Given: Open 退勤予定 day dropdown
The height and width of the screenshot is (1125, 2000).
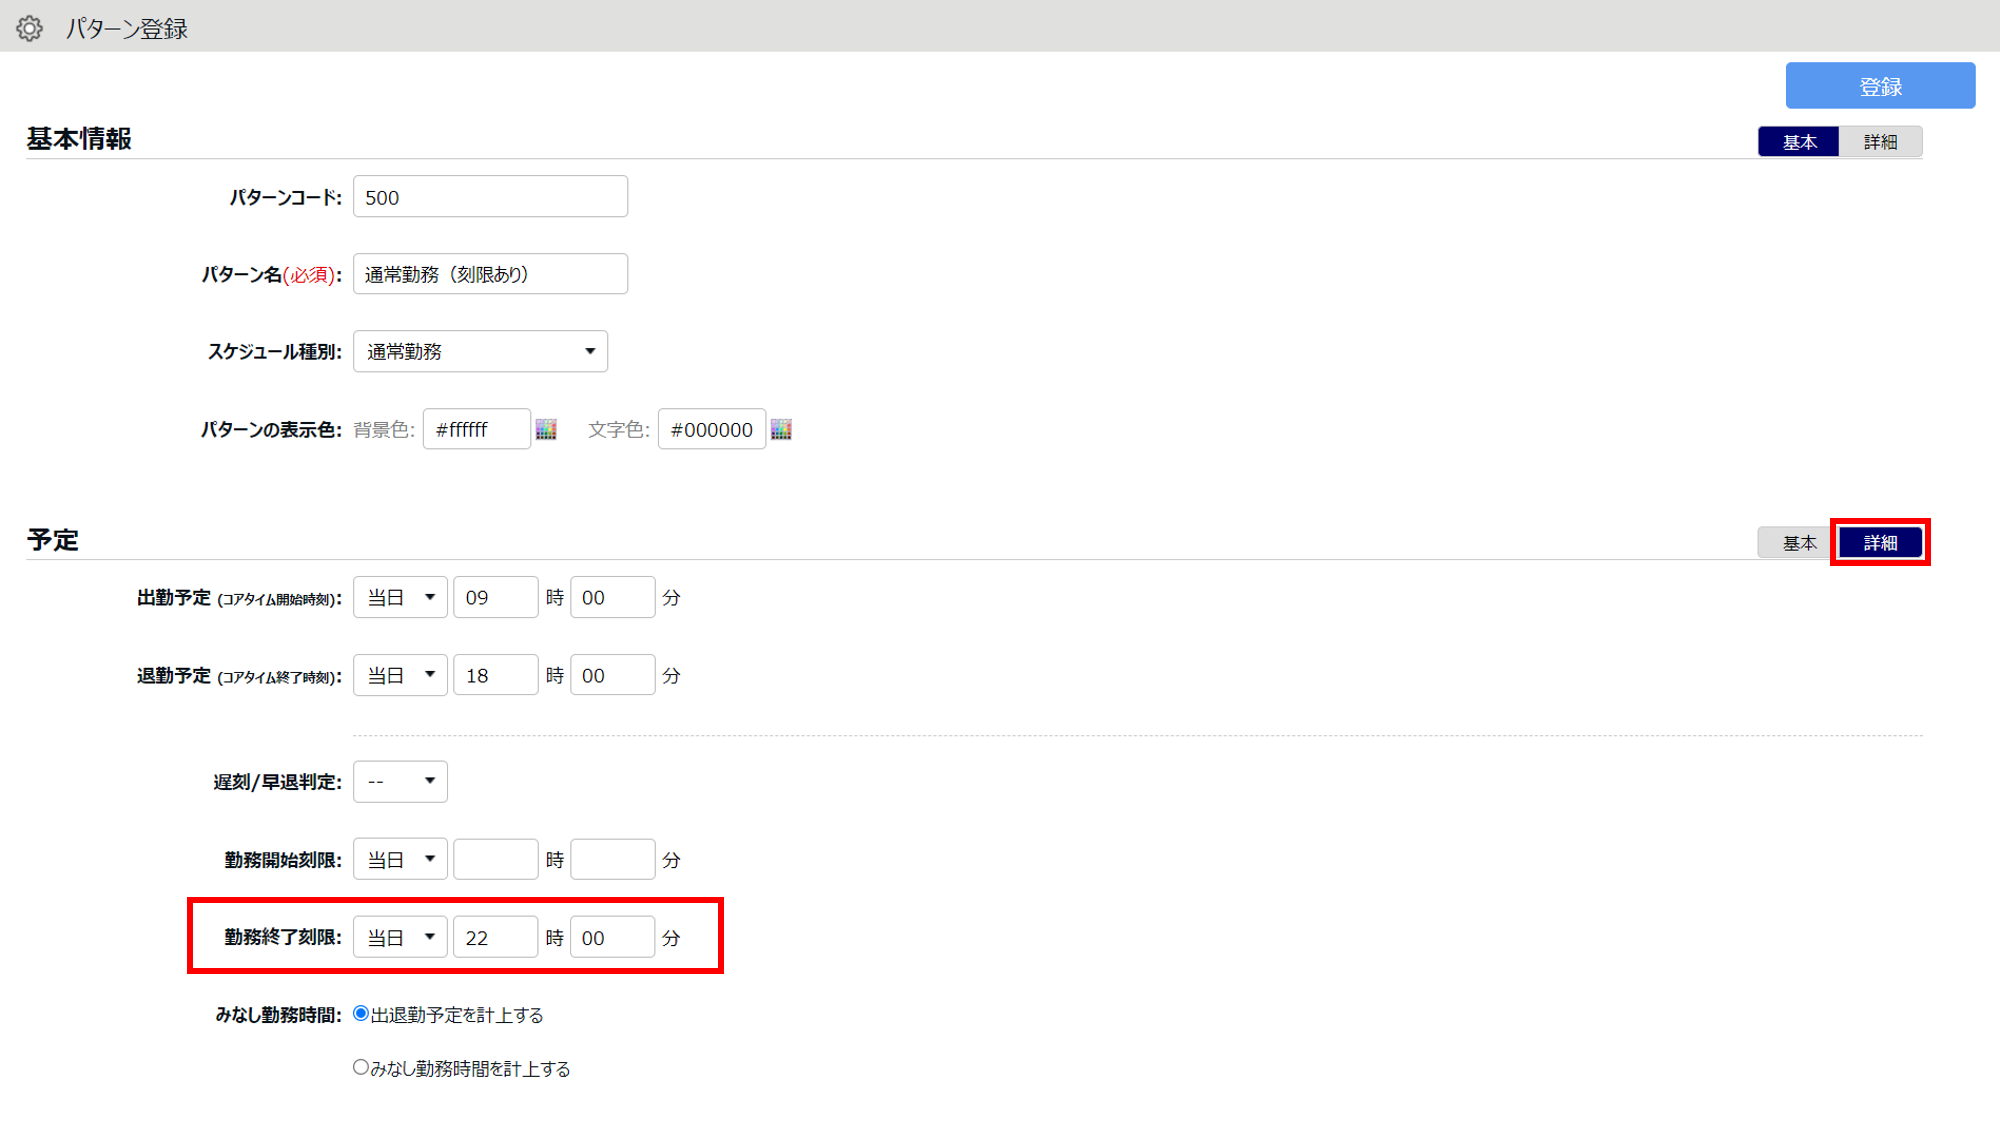Looking at the screenshot, I should (400, 676).
